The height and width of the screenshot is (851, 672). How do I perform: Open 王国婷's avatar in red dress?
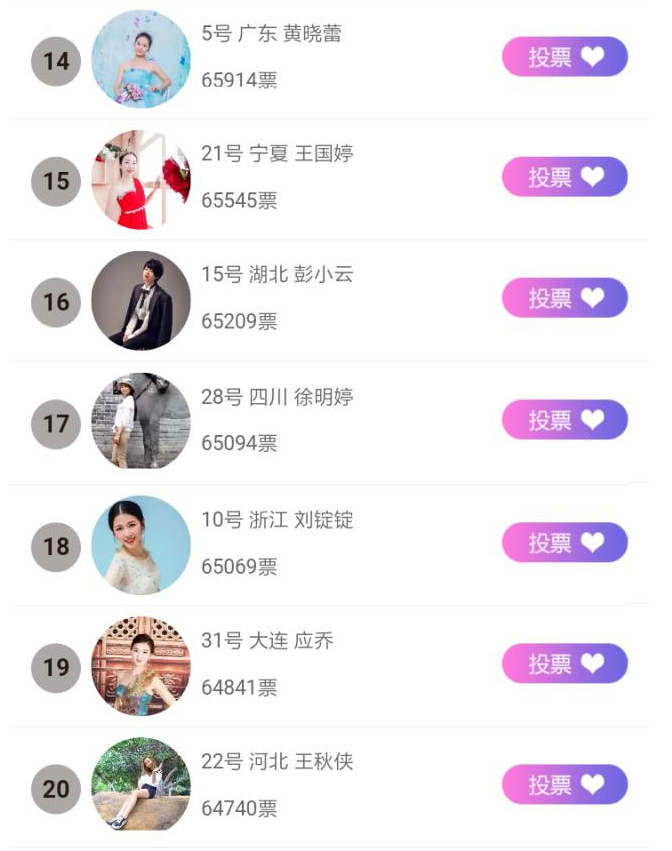coord(140,180)
